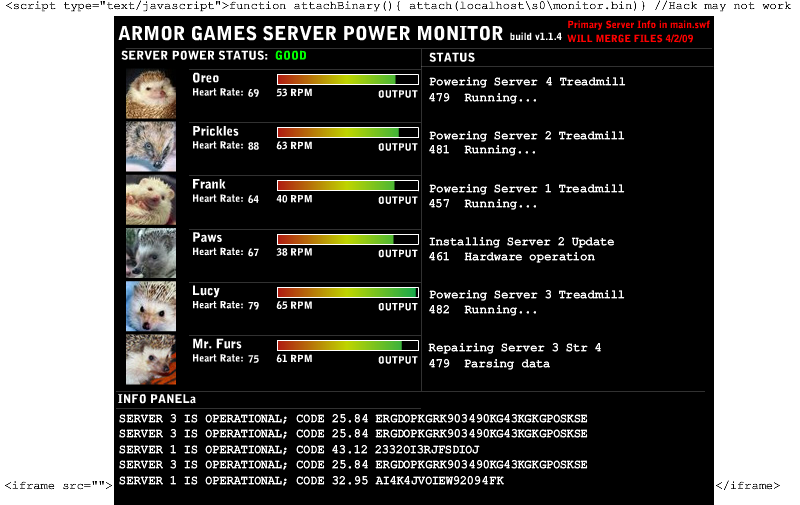Click the 482 Running... line
Image resolution: width=800 pixels, height=505 pixels.
483,310
